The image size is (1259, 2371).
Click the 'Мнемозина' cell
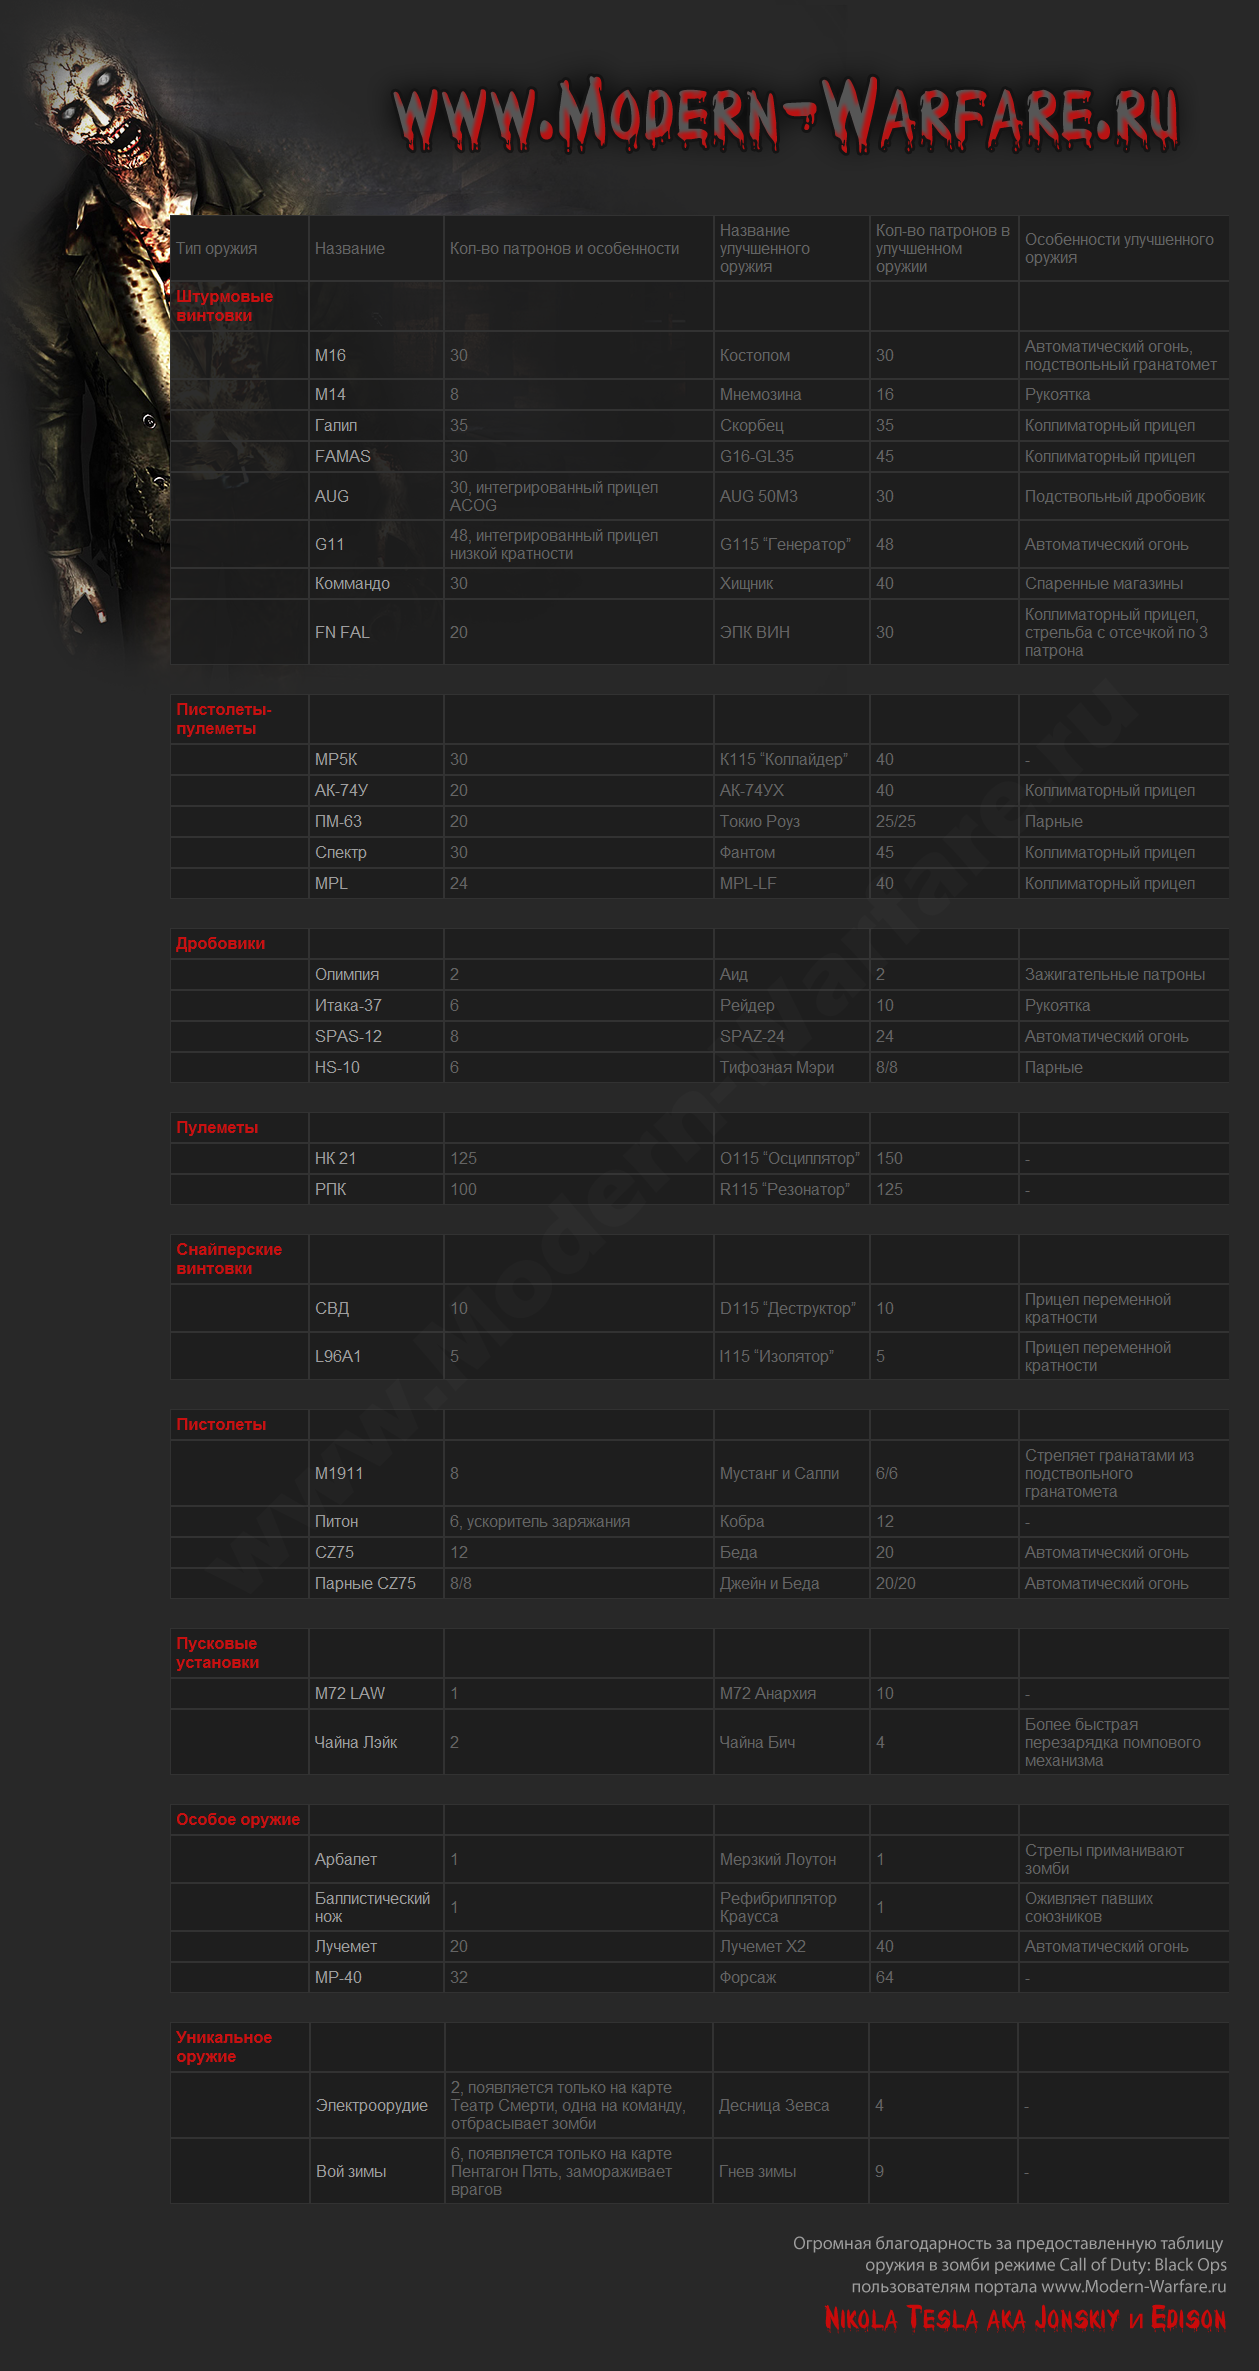pyautogui.click(x=792, y=395)
